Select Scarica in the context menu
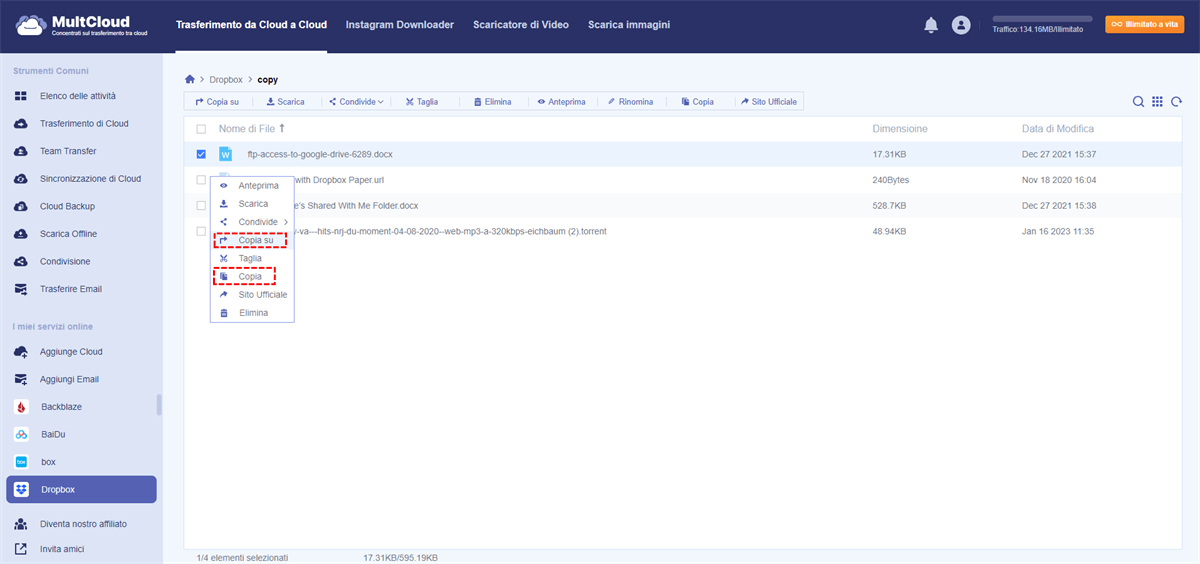1200x564 pixels. point(252,204)
